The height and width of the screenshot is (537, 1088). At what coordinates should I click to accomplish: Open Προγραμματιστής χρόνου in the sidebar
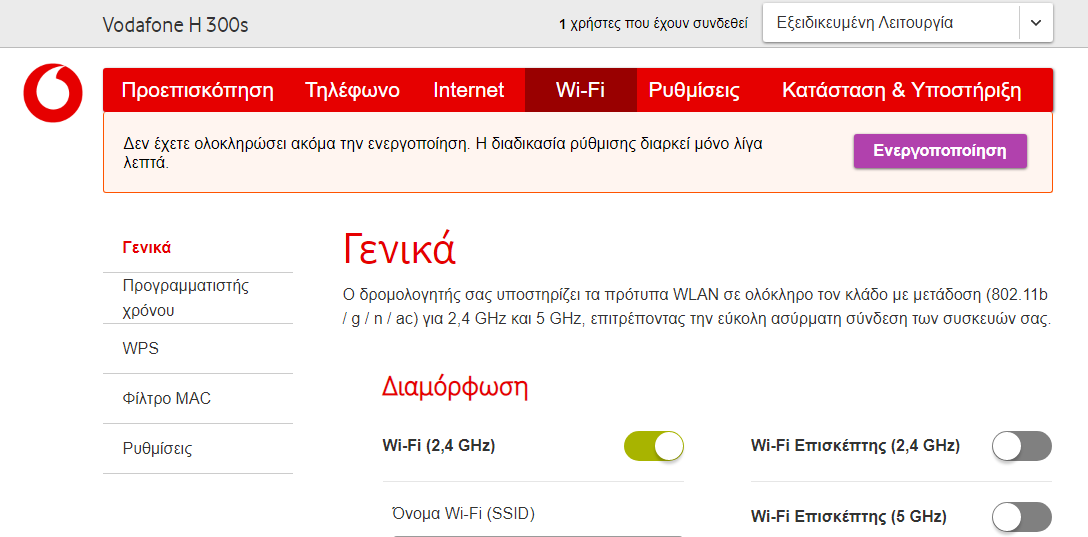coord(198,298)
